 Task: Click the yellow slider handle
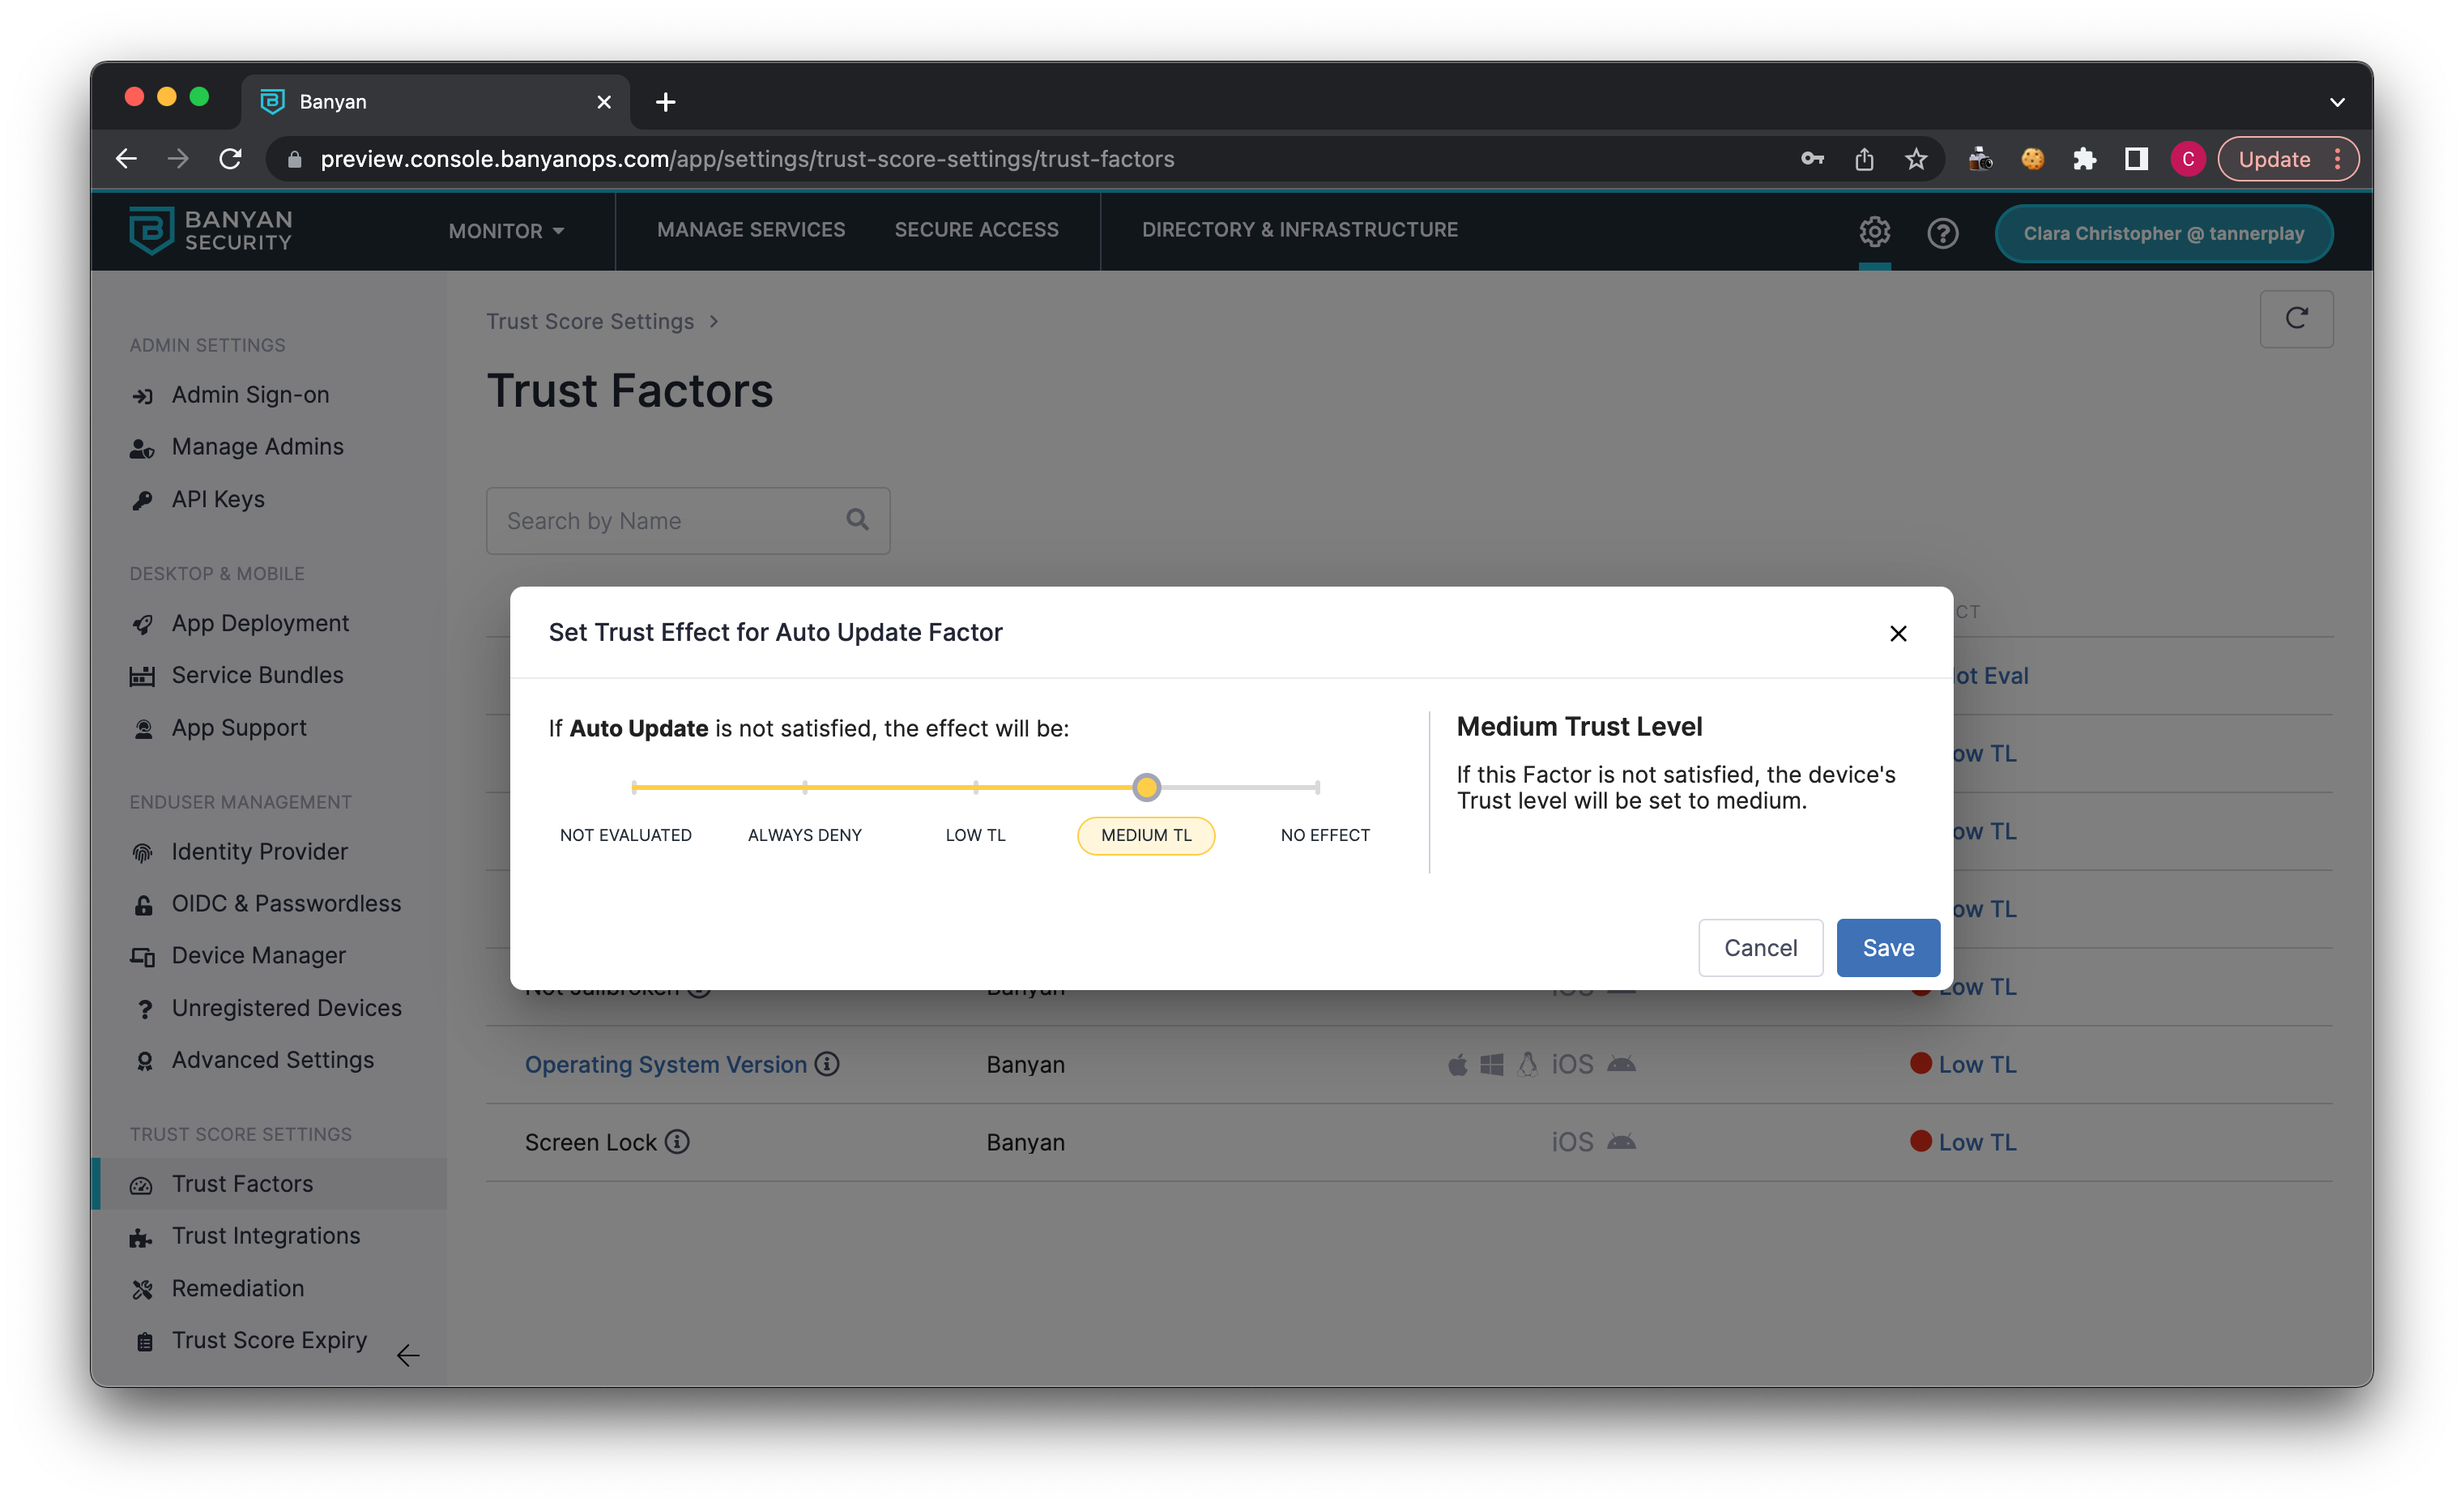[1146, 787]
